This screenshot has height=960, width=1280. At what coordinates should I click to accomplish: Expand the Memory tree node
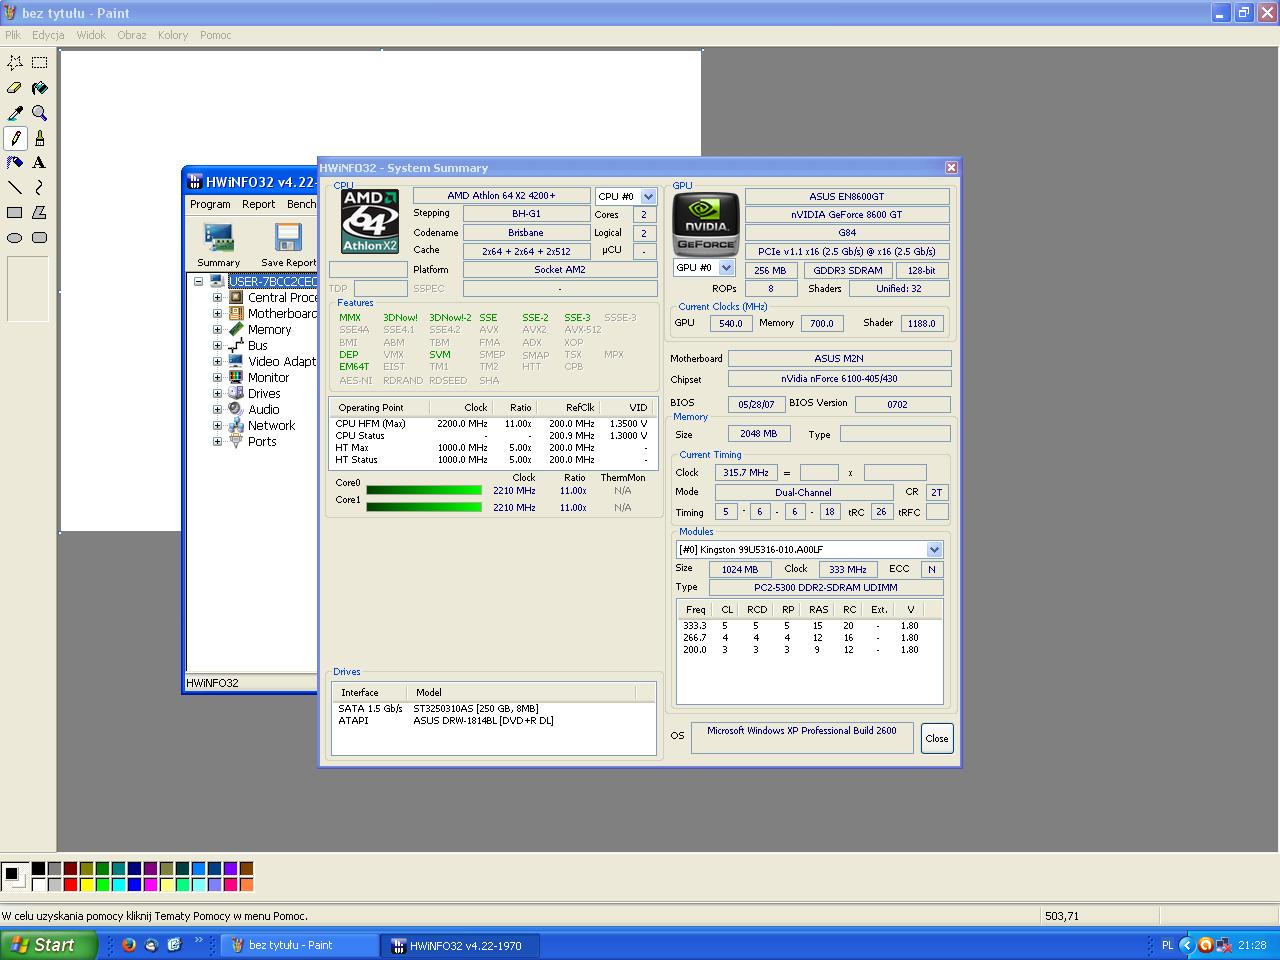click(x=217, y=329)
